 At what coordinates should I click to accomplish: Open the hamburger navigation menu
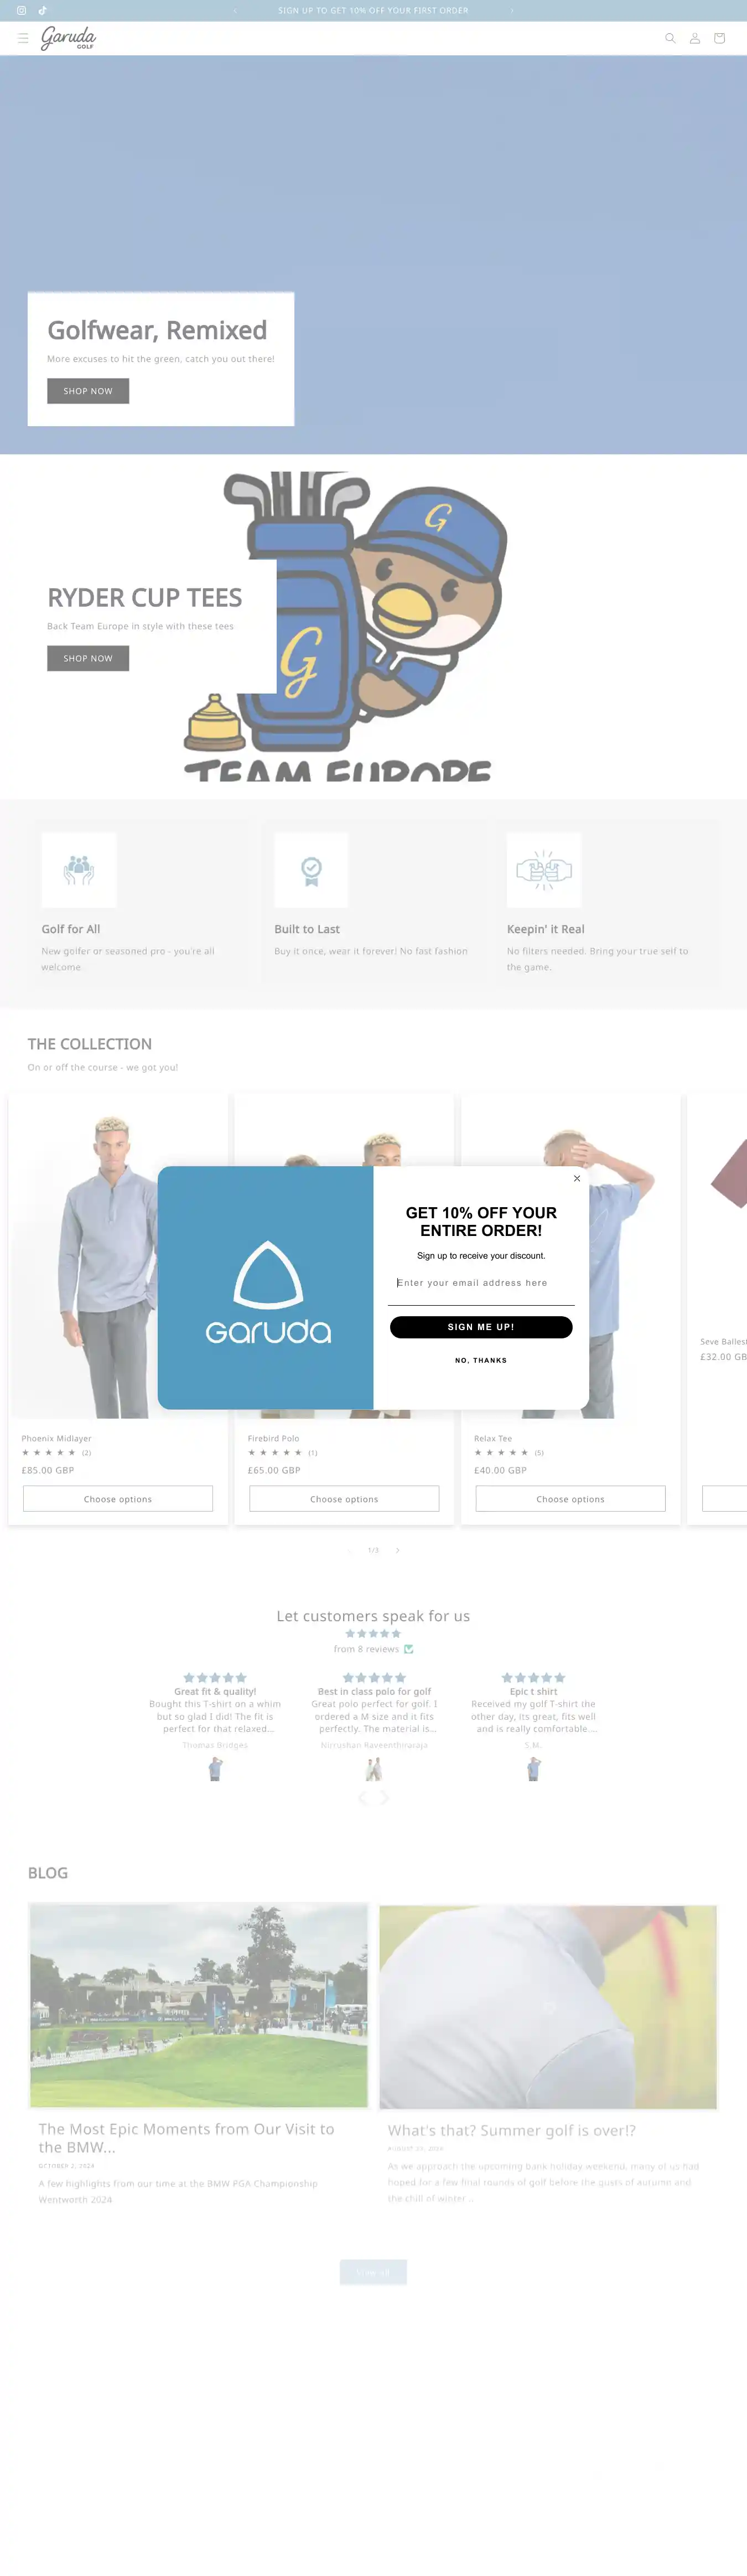point(23,38)
